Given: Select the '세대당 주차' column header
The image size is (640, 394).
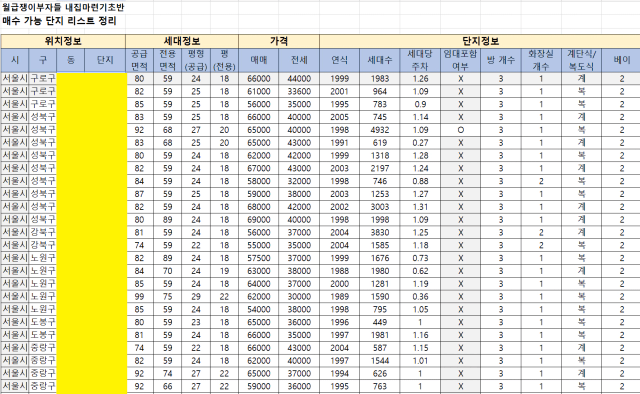Looking at the screenshot, I should click(420, 60).
